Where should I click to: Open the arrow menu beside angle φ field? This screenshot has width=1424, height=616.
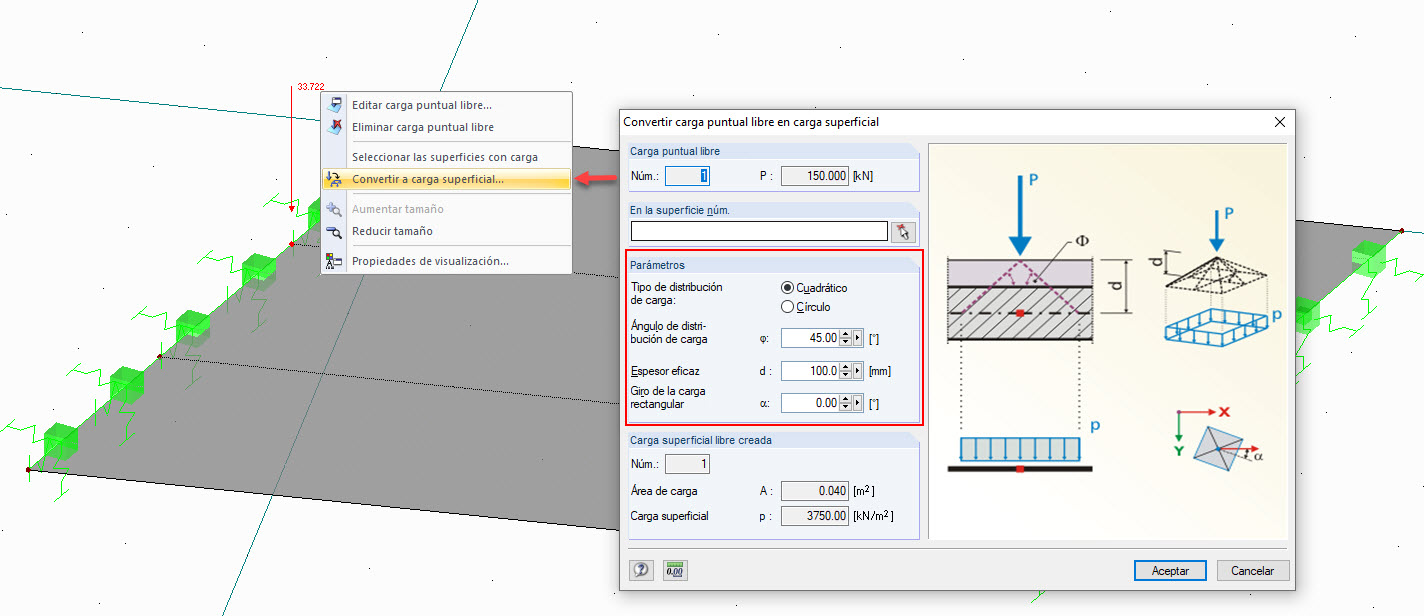[x=856, y=338]
